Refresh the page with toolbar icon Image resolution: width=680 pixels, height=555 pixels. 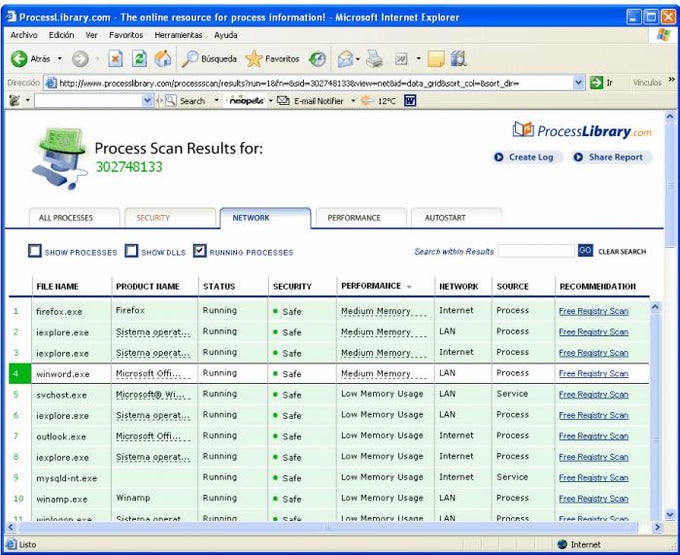139,59
